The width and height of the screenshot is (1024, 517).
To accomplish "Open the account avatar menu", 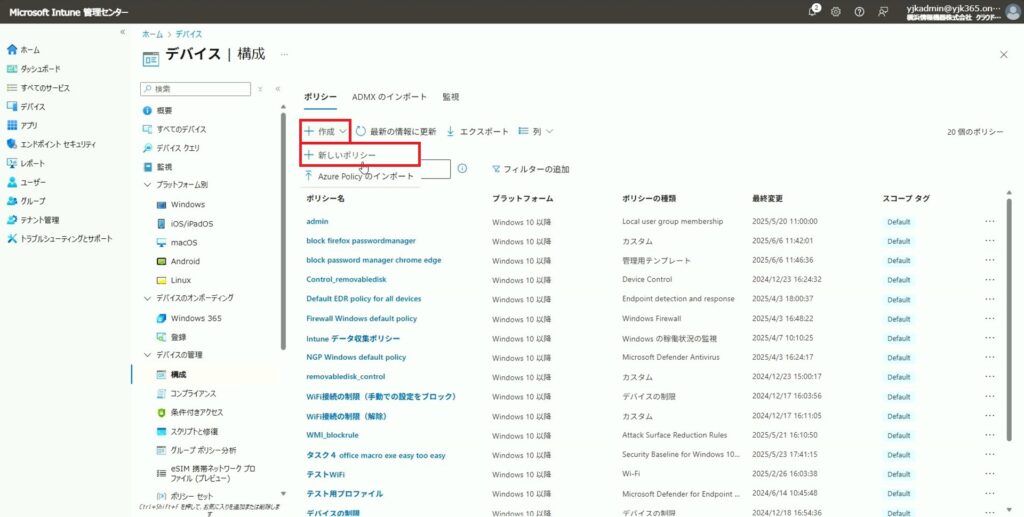I will [x=1013, y=12].
